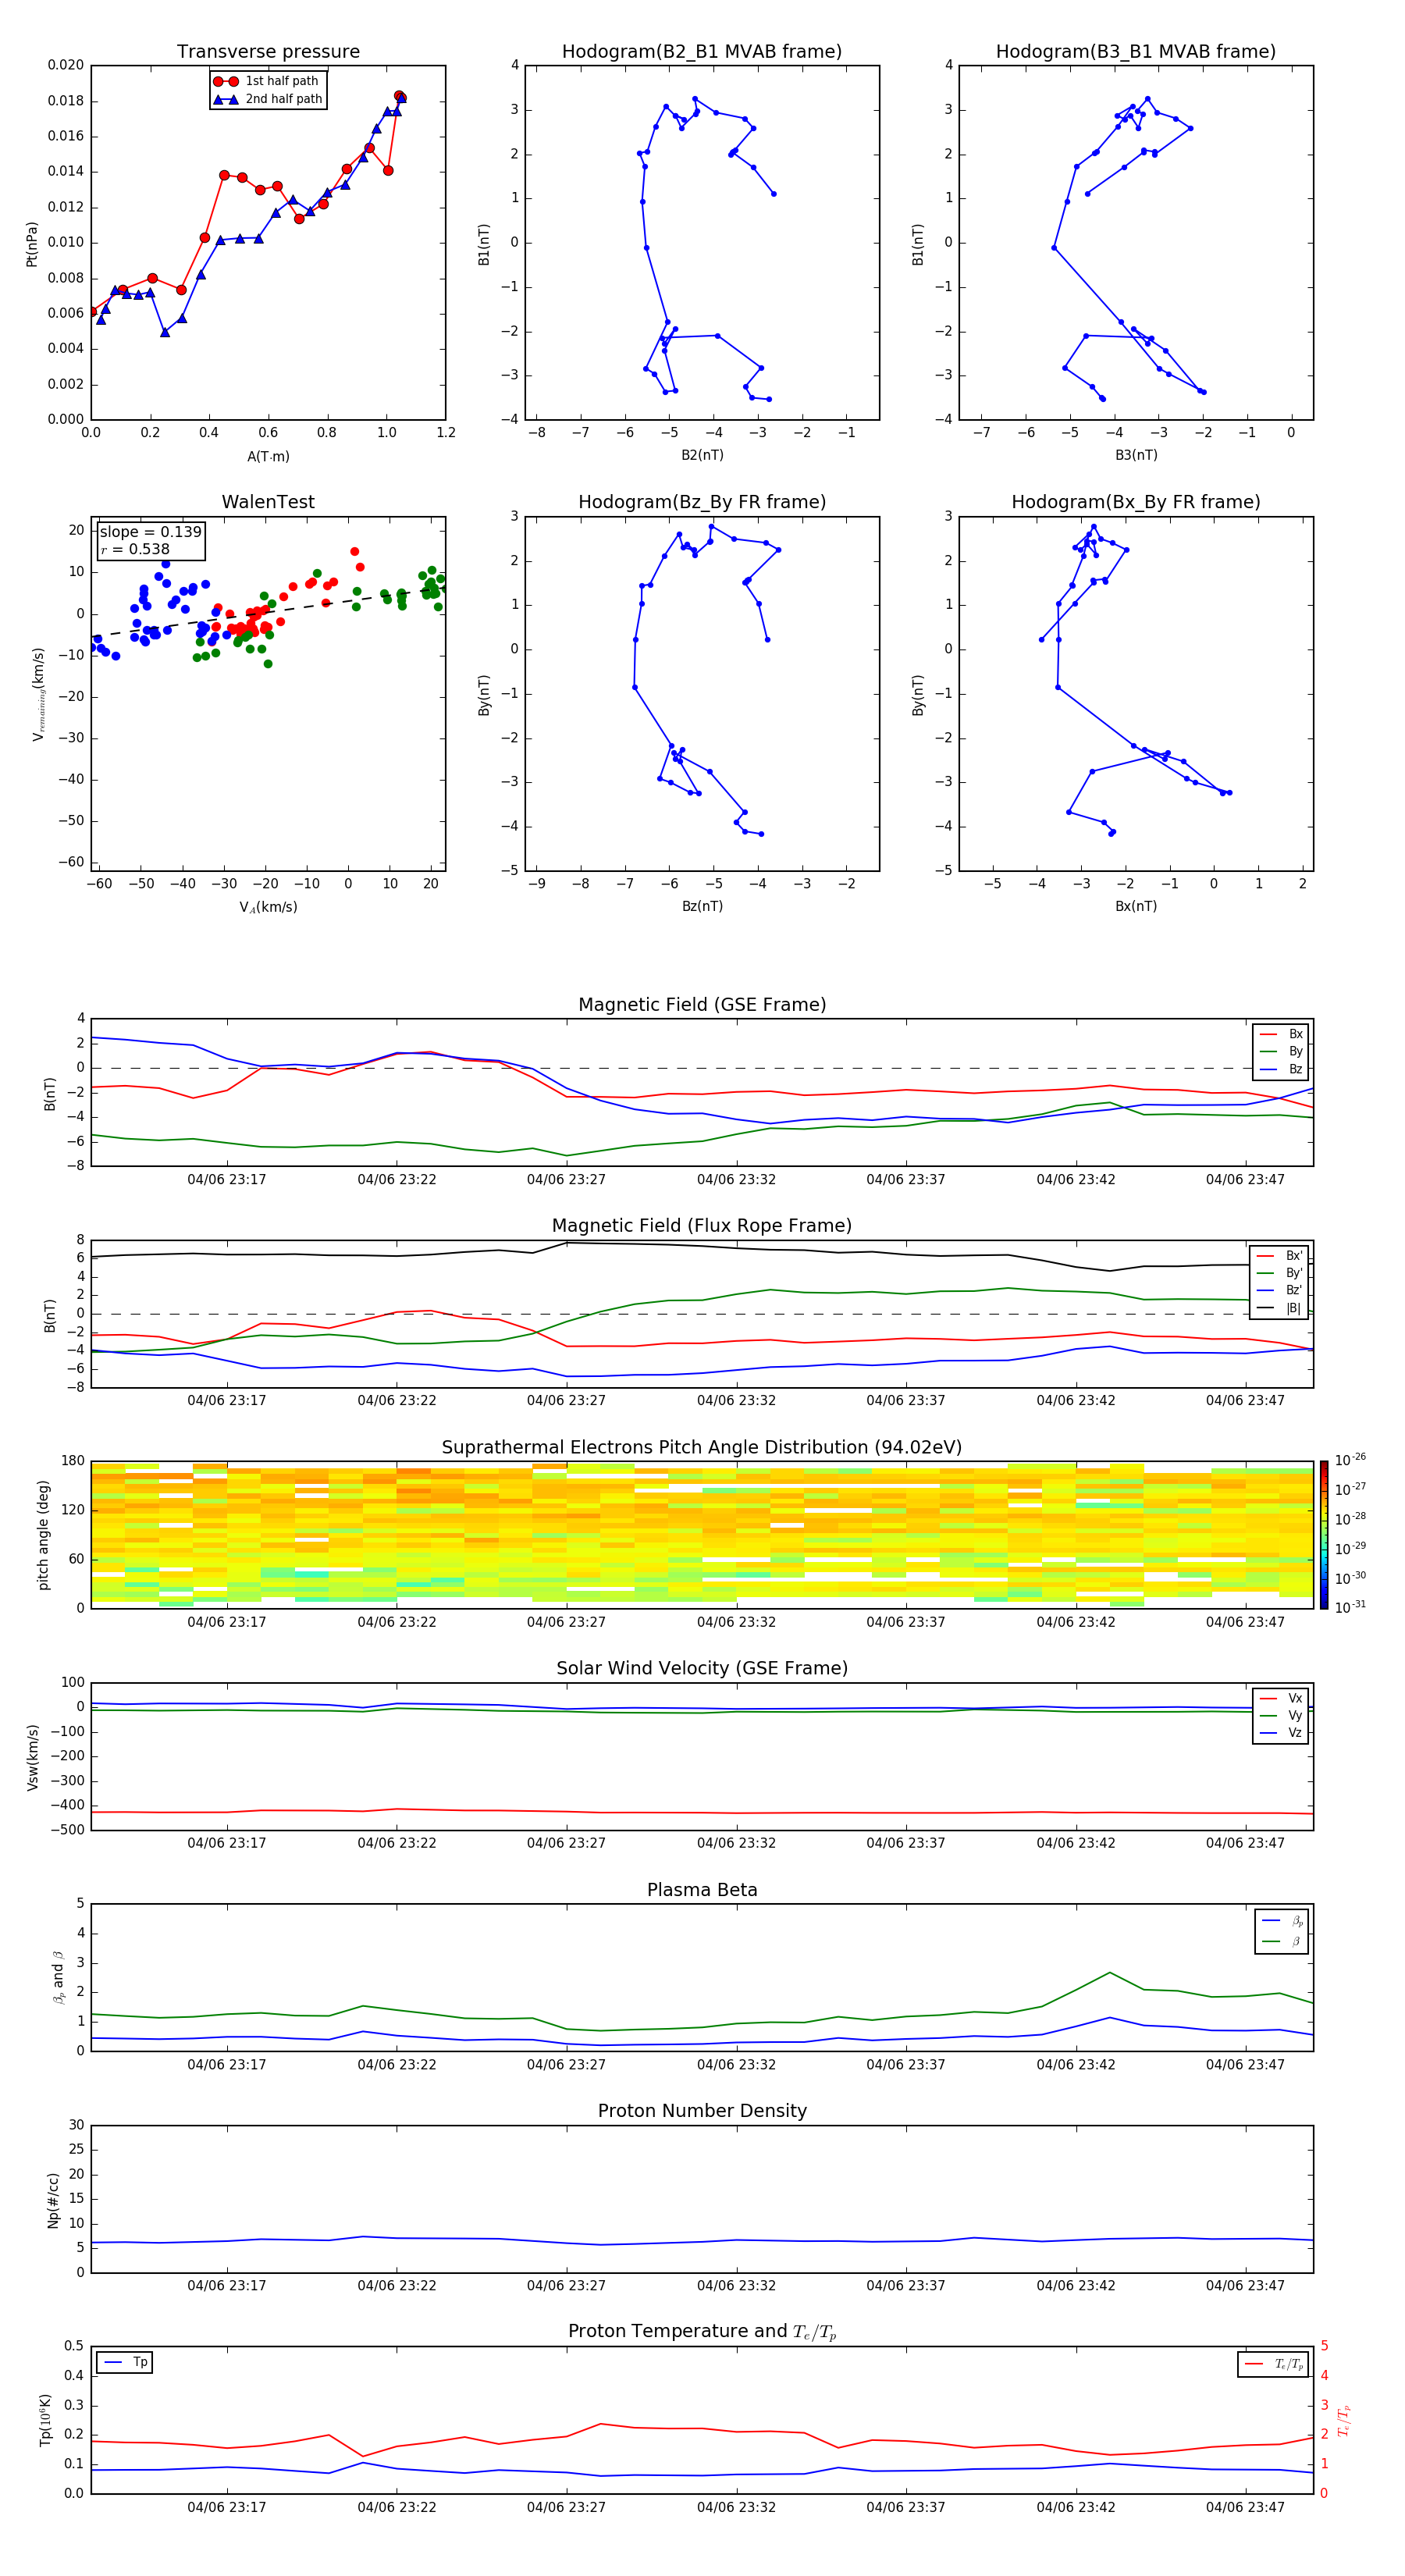Screen dimensions: 1405x2576
Task: Click the colorbar tick label 10^-26
Action: 1350,1460
